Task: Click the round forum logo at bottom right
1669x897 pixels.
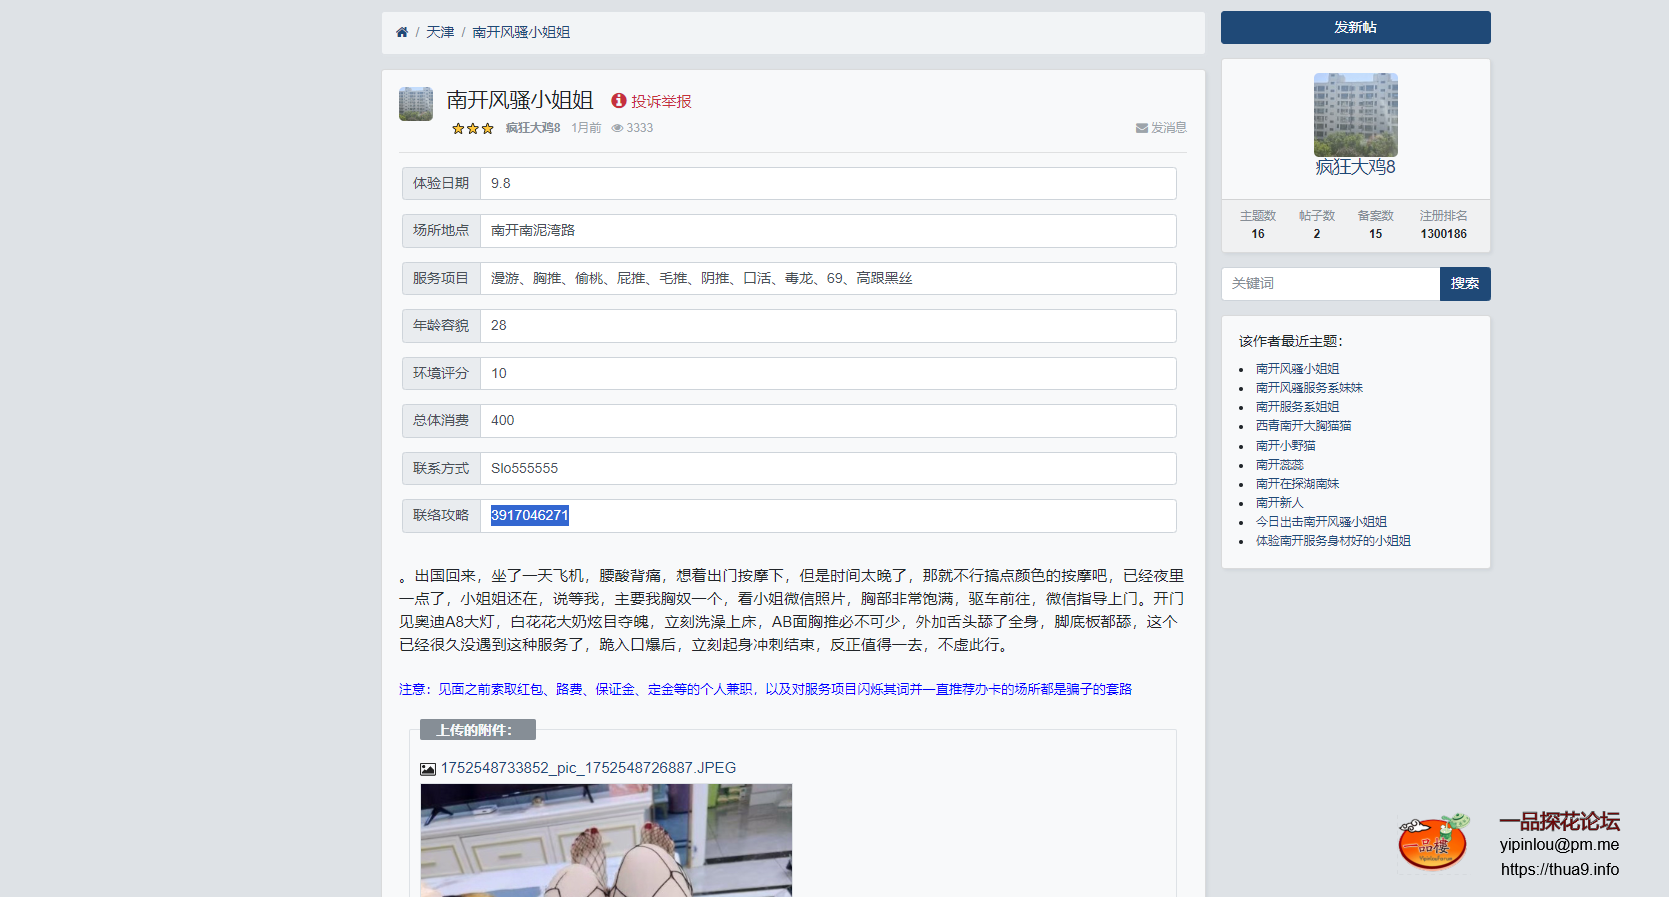Action: click(x=1433, y=842)
